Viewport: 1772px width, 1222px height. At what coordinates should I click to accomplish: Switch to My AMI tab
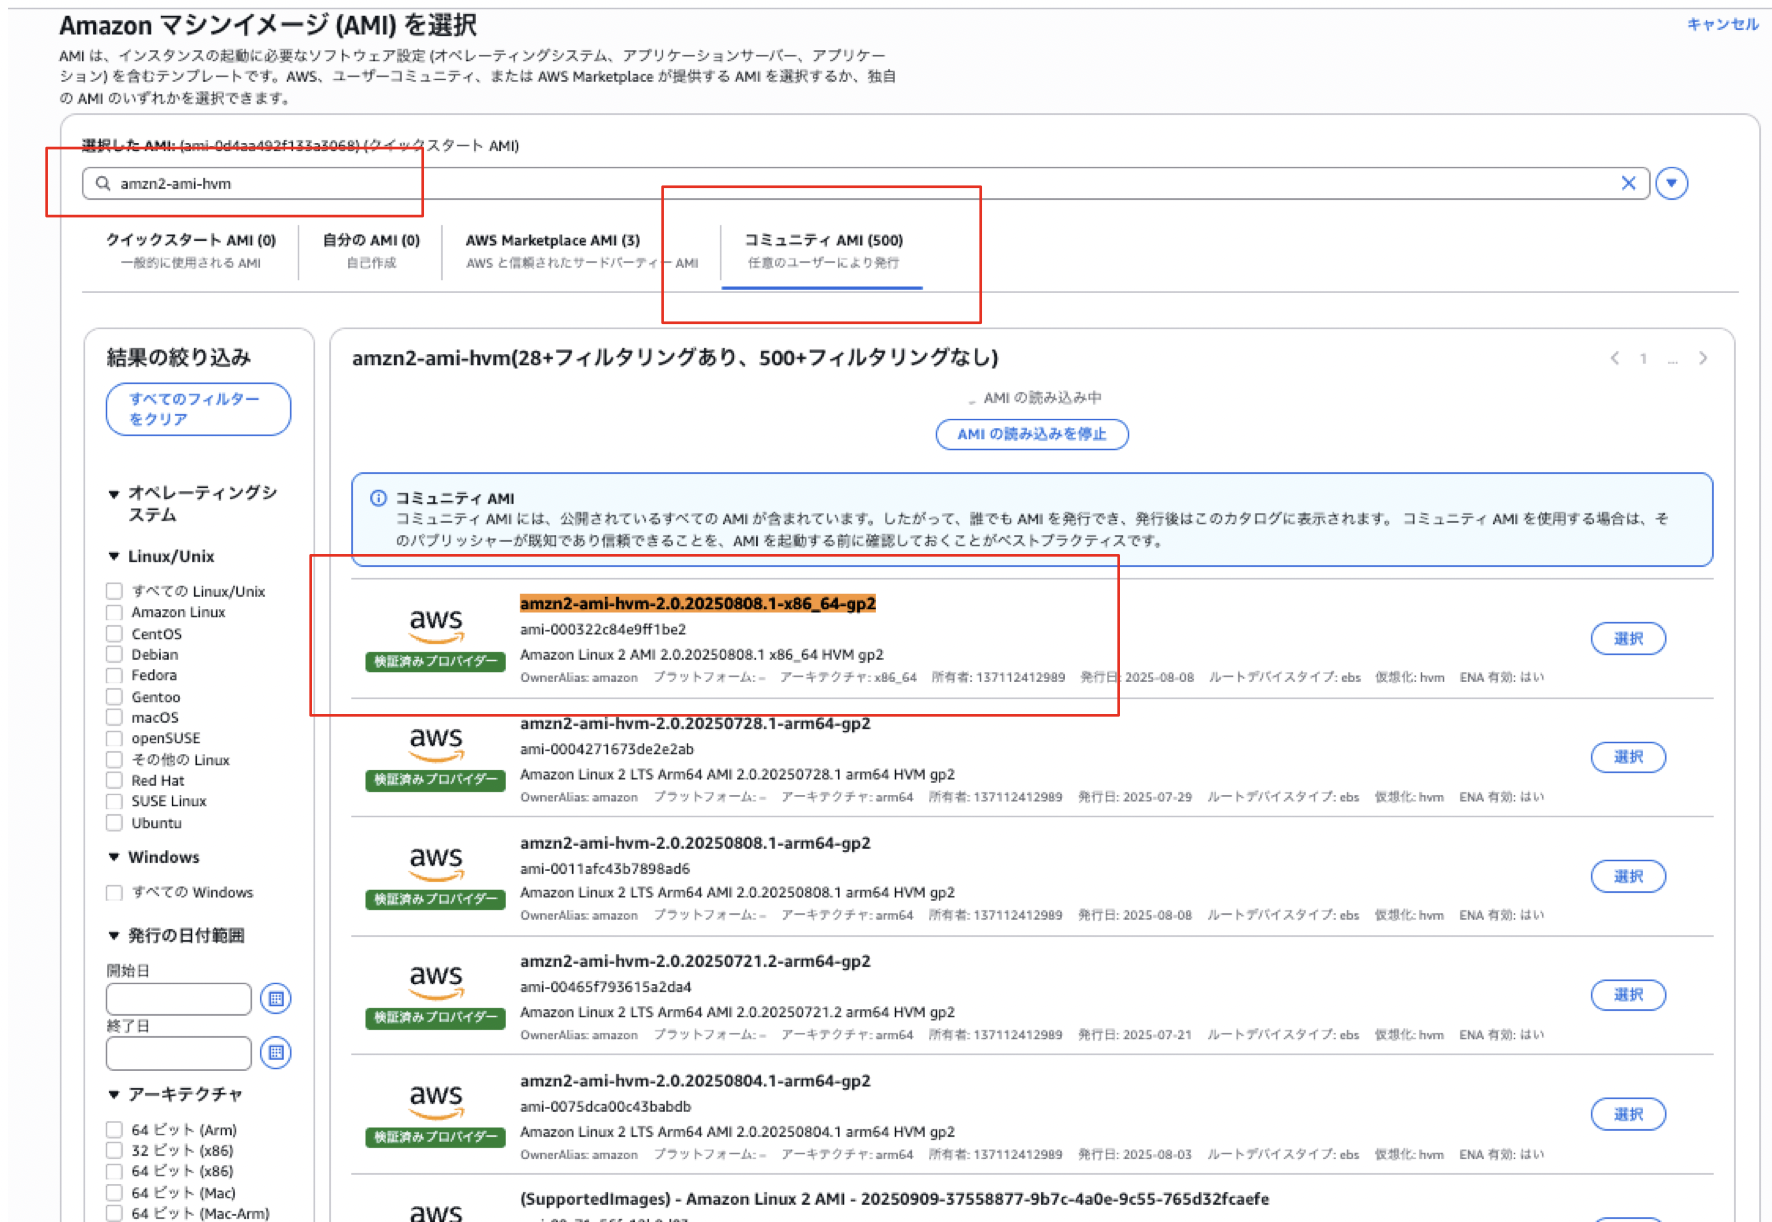pos(371,251)
